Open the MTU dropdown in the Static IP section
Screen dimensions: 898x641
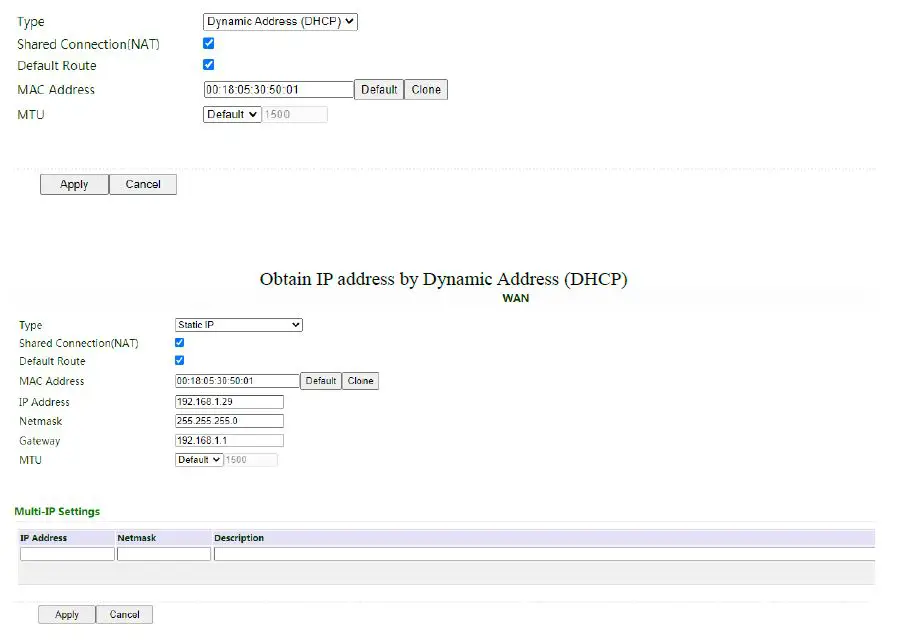coord(198,459)
